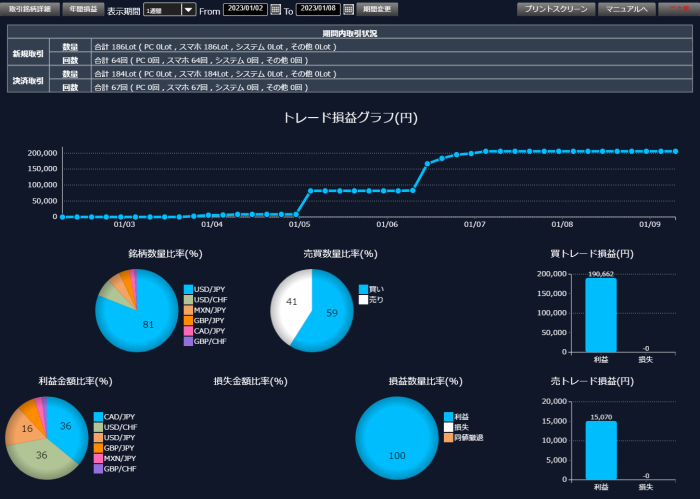
Task: Click the 15,070 profit bar in 売トレード損益
Action: coord(600,450)
